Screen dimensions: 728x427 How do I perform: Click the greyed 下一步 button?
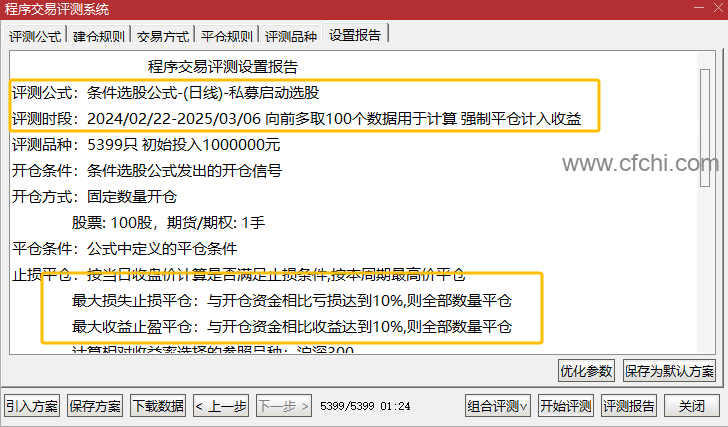pos(284,406)
